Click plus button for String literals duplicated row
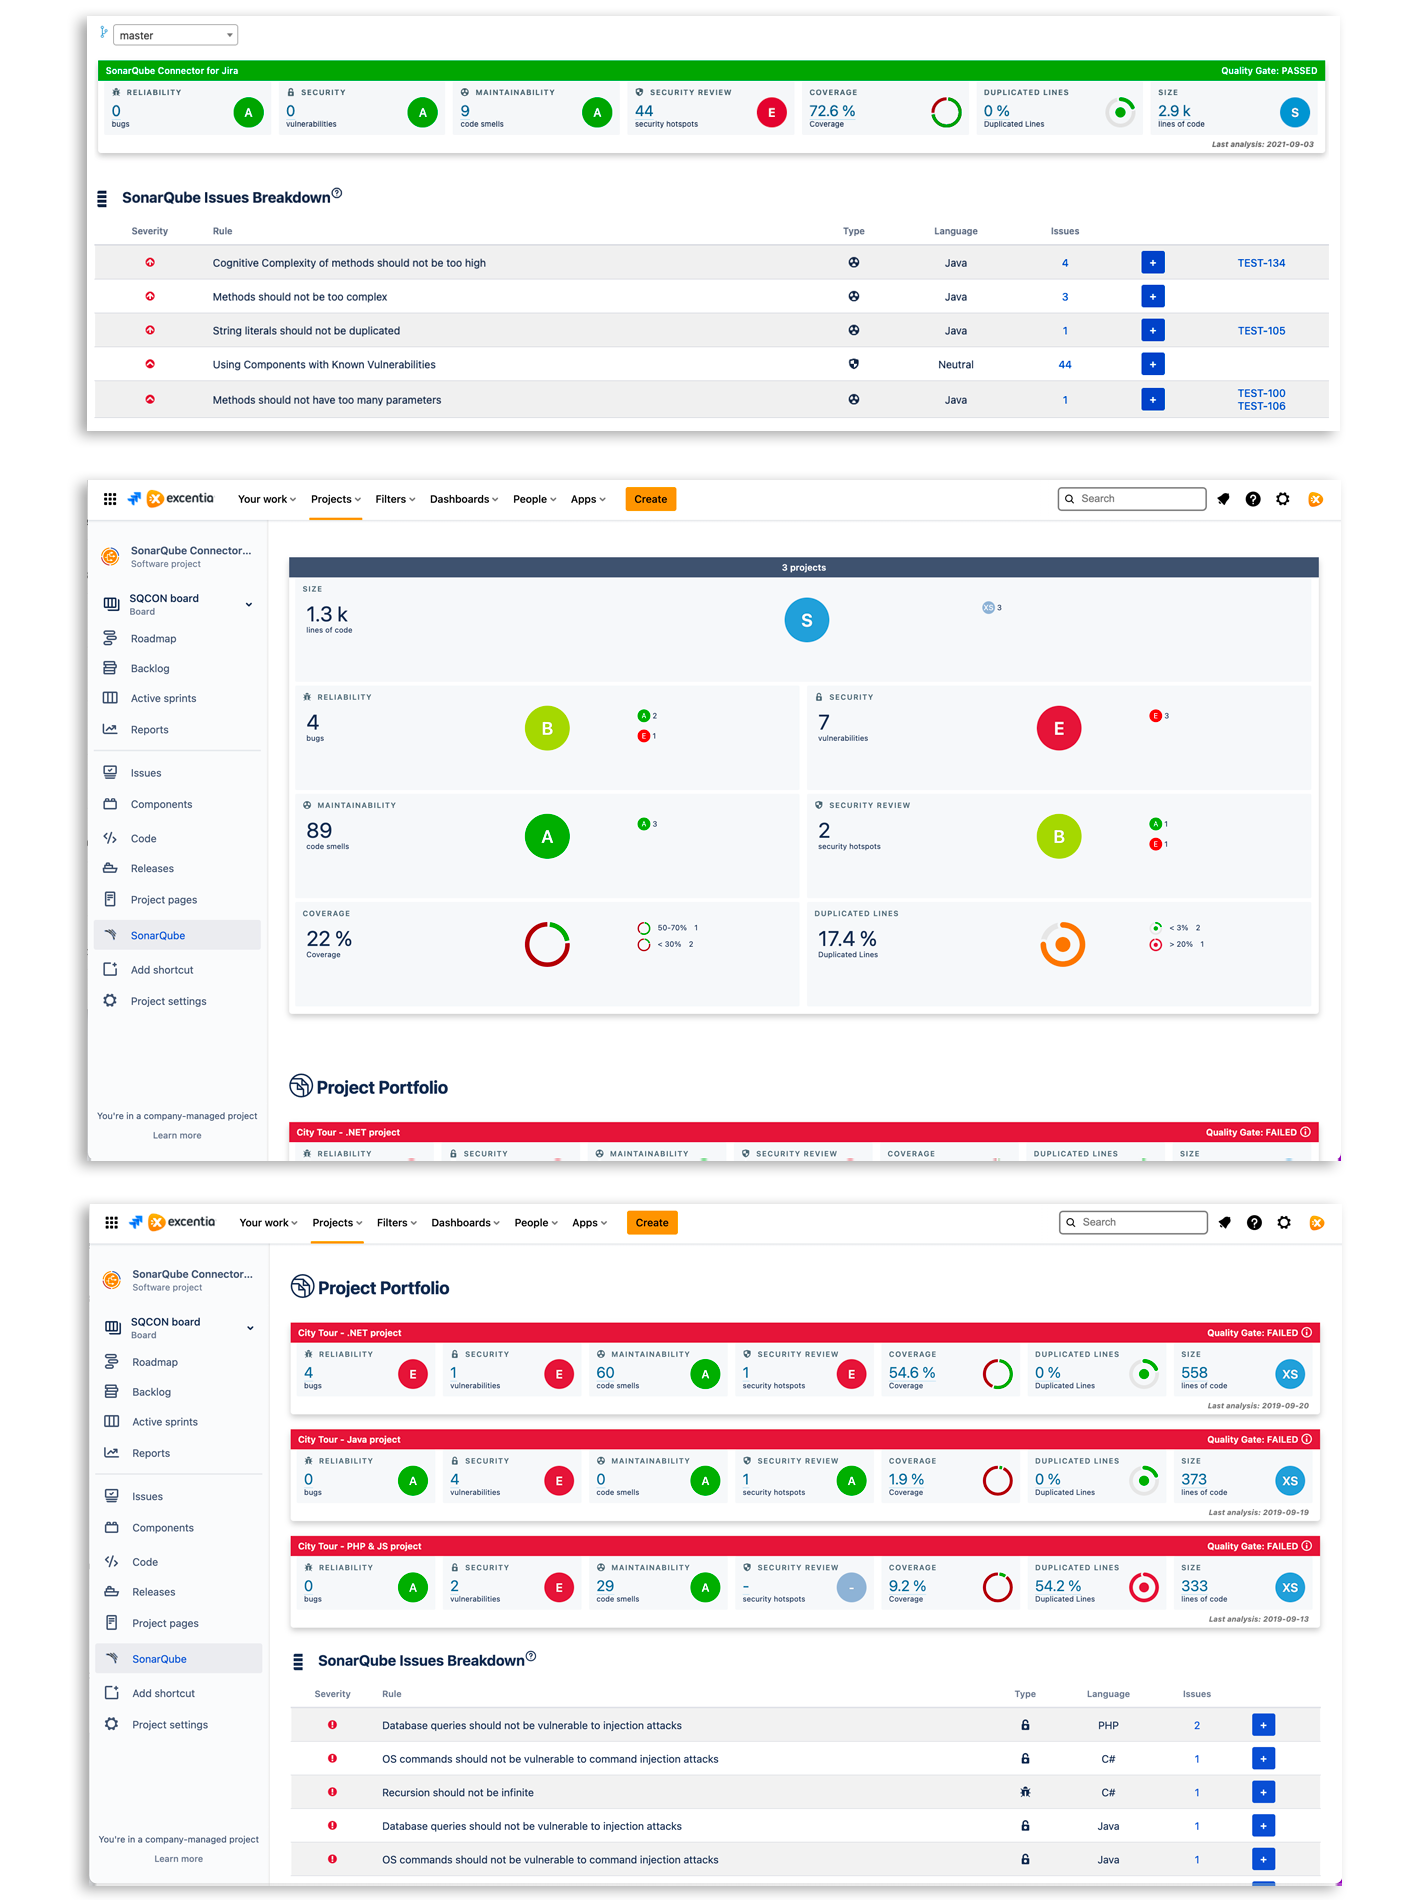The image size is (1421, 1900). pyautogui.click(x=1153, y=331)
